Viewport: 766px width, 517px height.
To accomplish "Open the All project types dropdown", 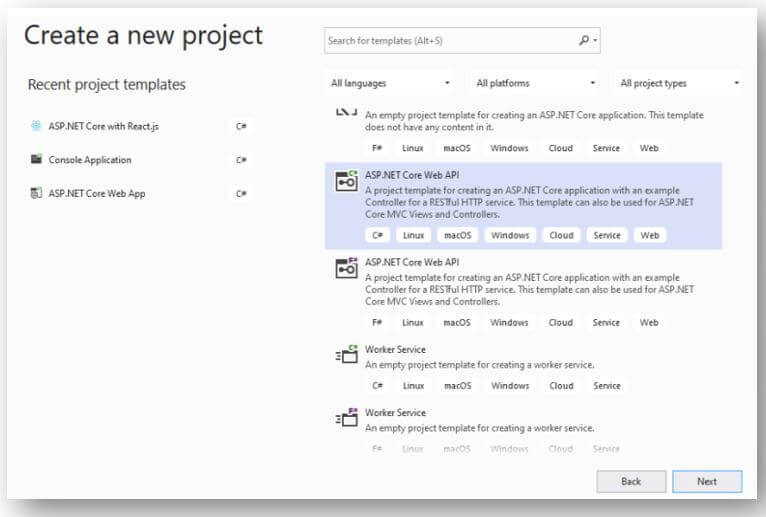I will click(679, 83).
